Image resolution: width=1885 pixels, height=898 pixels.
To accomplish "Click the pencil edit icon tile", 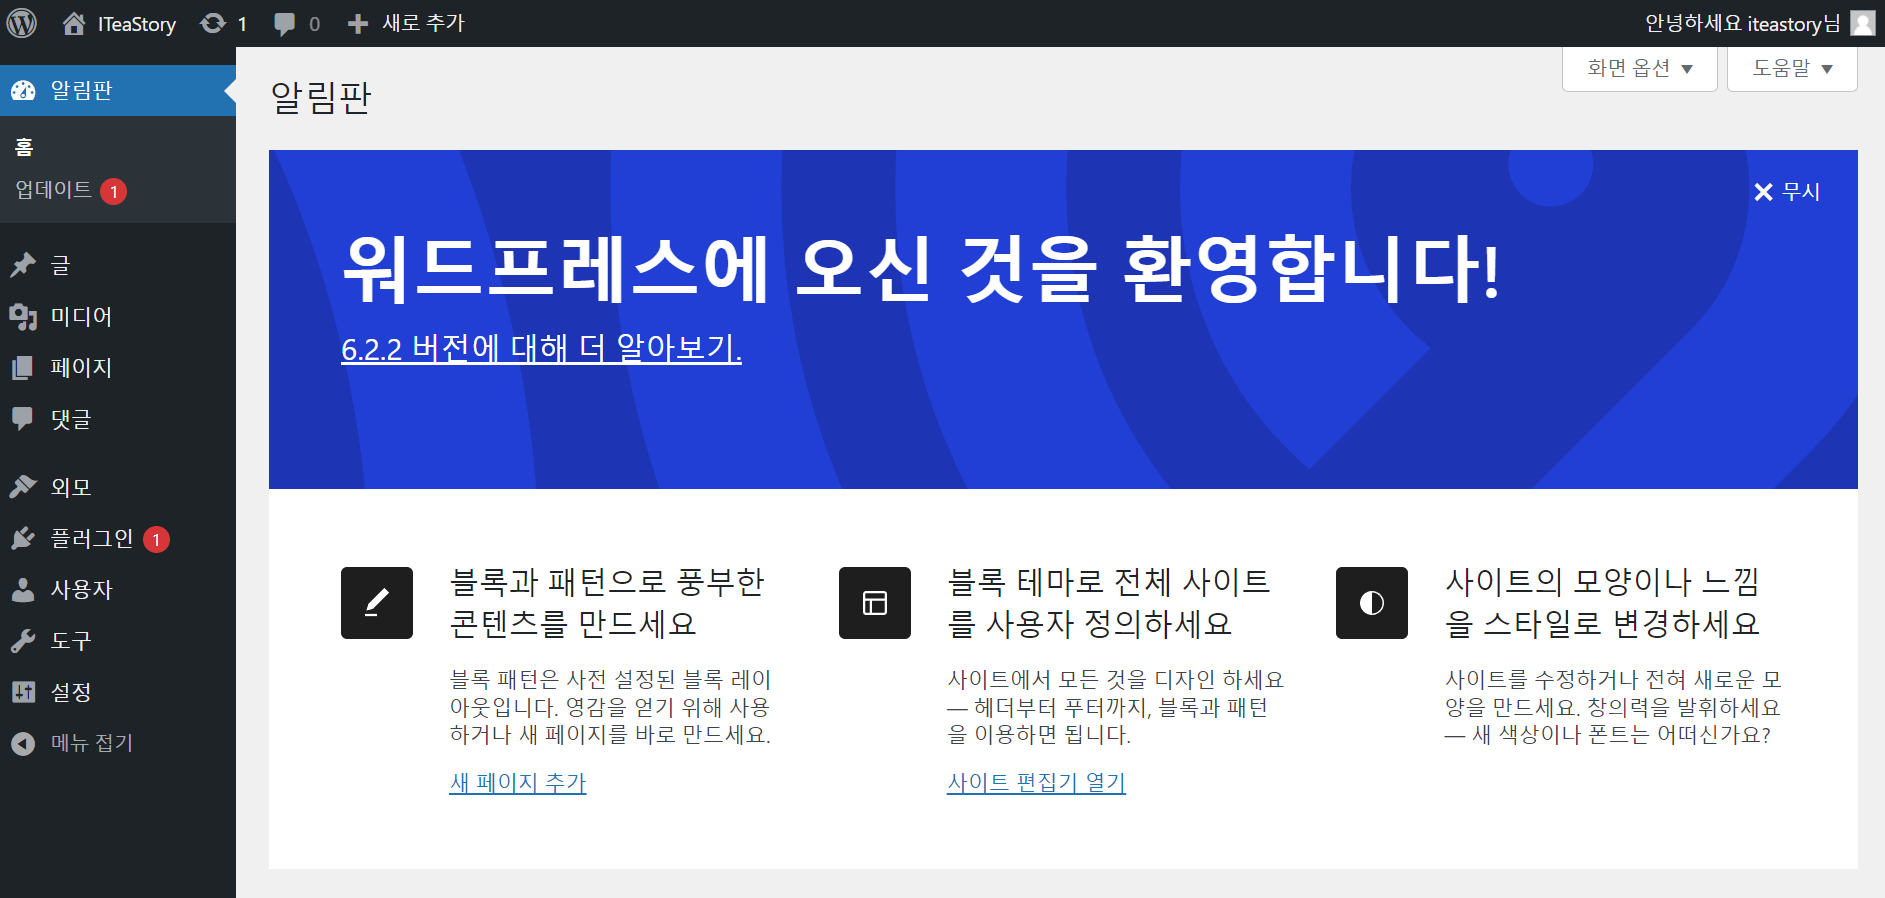I will coord(377,603).
